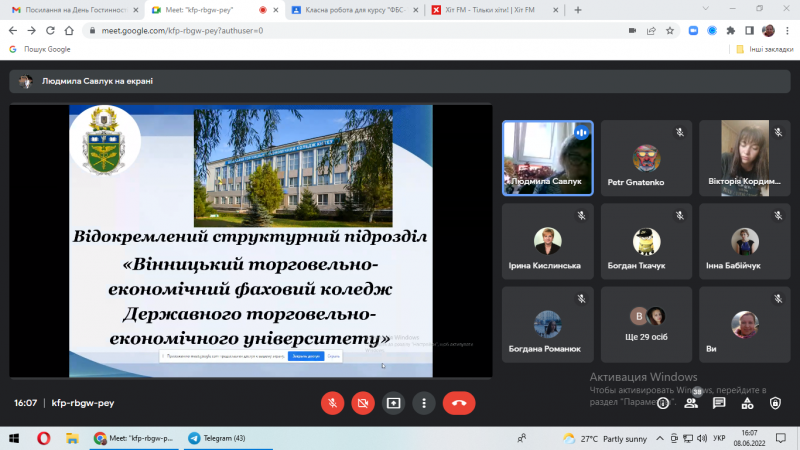Switch to the Хіт FM tab
Screen dimensions: 800x450
coord(494,10)
